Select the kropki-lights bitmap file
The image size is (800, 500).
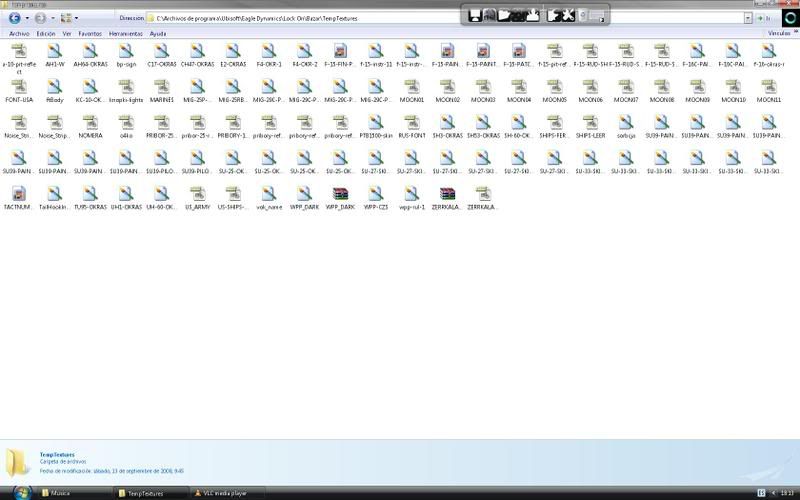(x=126, y=91)
